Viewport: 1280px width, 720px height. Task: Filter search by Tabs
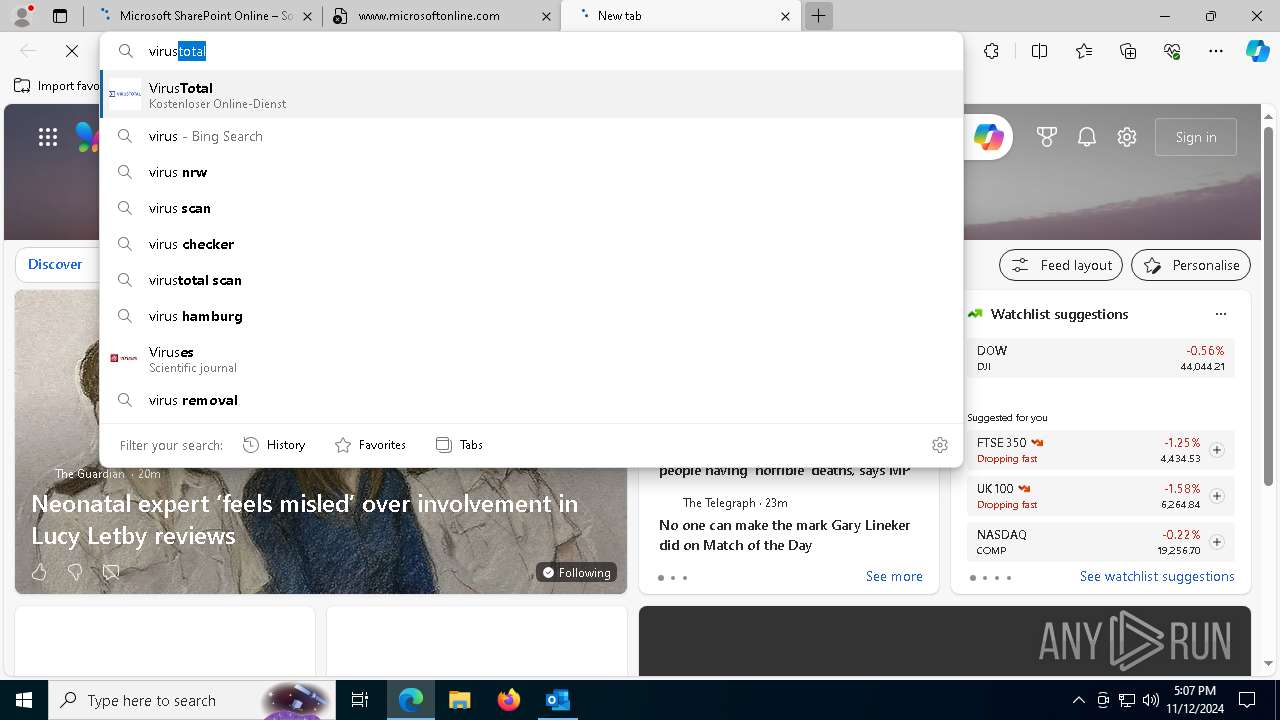pyautogui.click(x=460, y=445)
